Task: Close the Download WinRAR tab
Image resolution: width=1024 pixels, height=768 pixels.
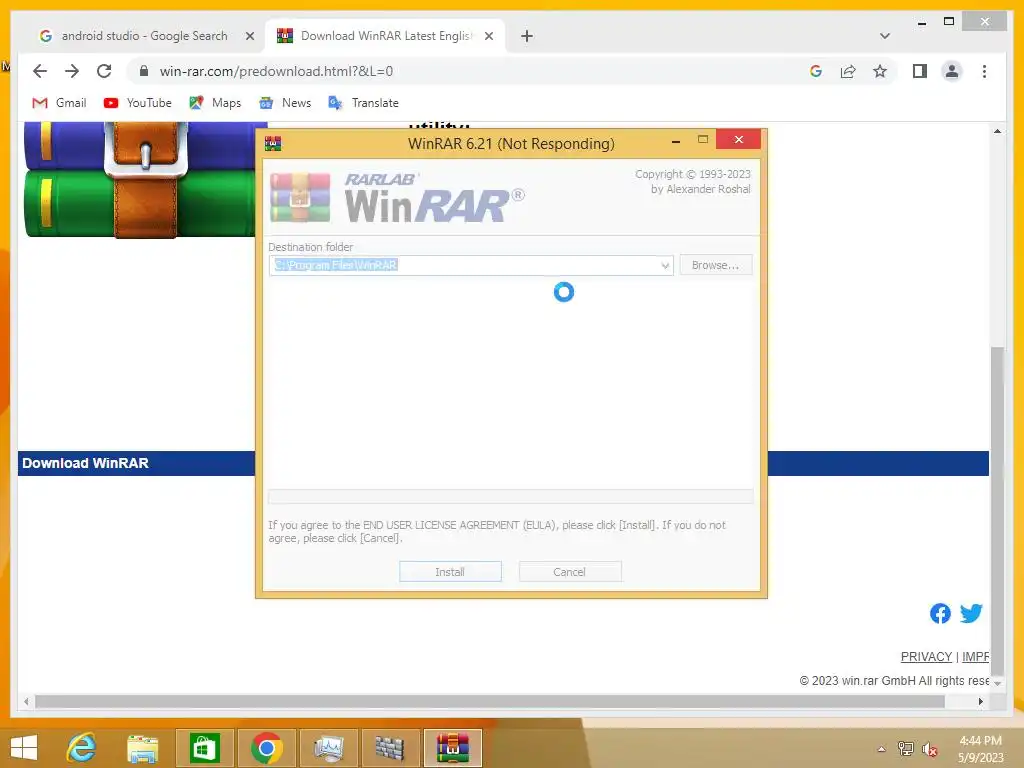Action: click(x=488, y=36)
